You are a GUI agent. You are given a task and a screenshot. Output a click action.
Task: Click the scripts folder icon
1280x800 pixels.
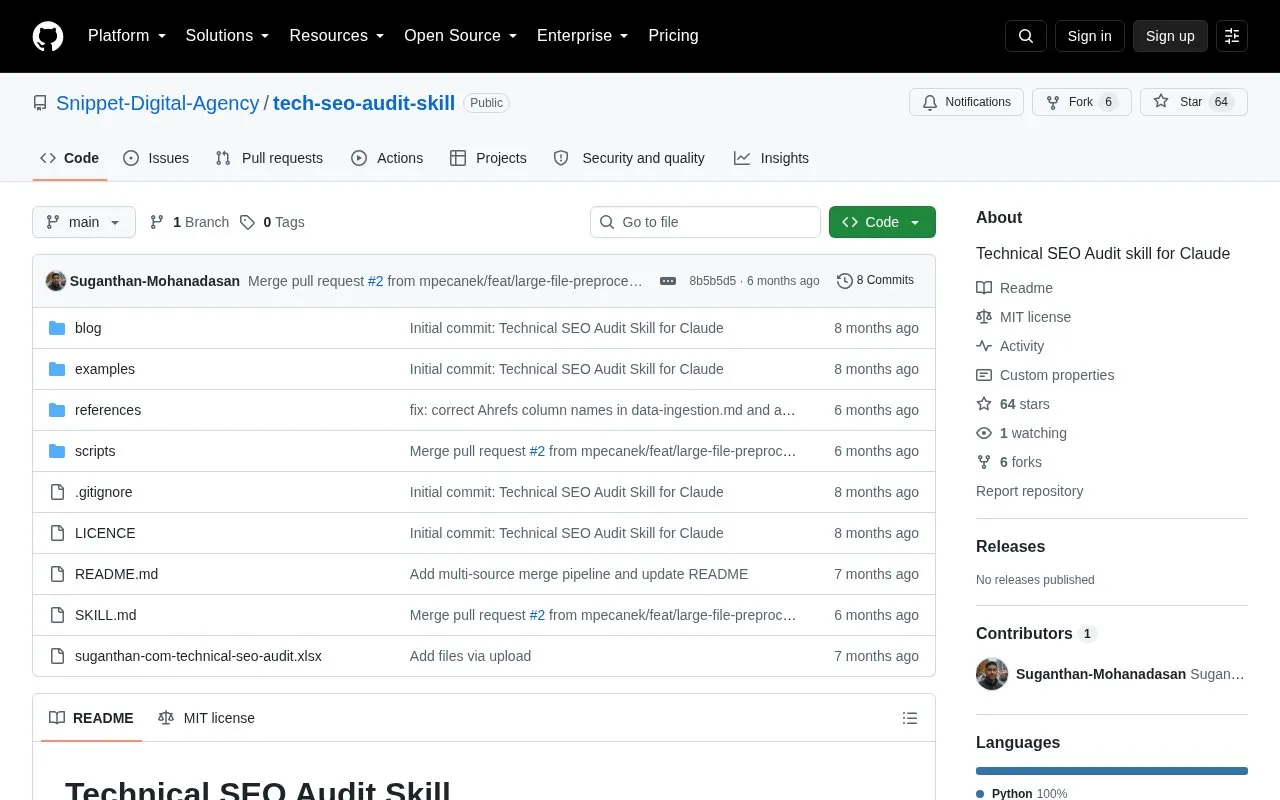pos(57,451)
